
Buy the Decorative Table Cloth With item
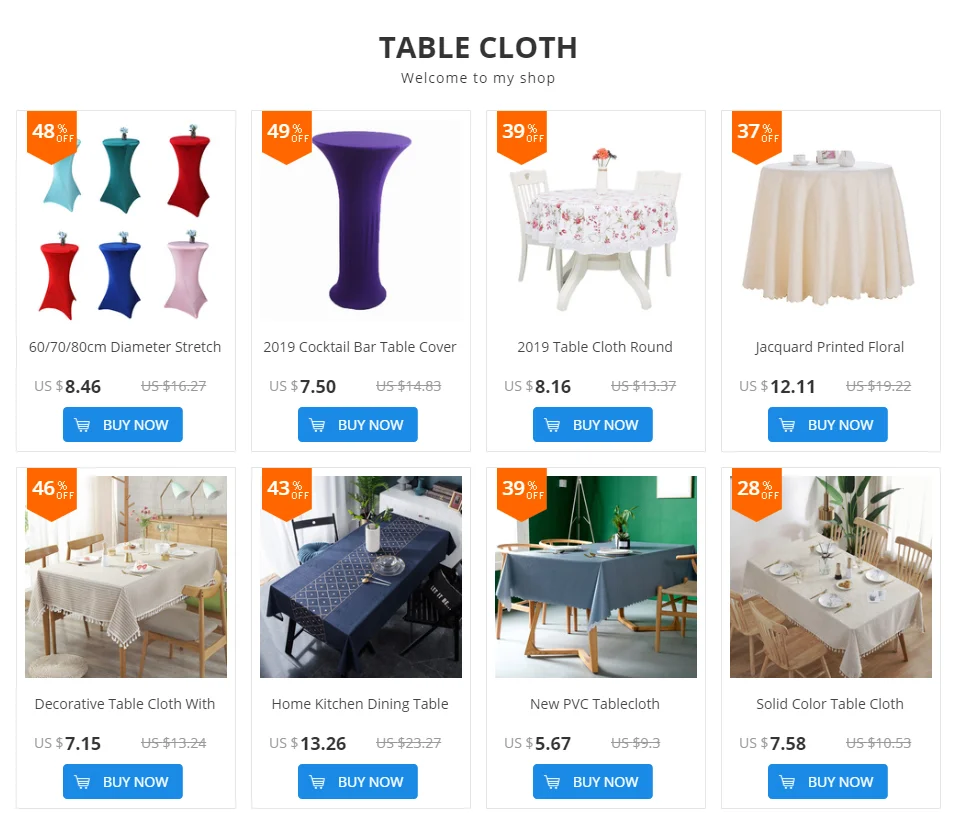[123, 781]
